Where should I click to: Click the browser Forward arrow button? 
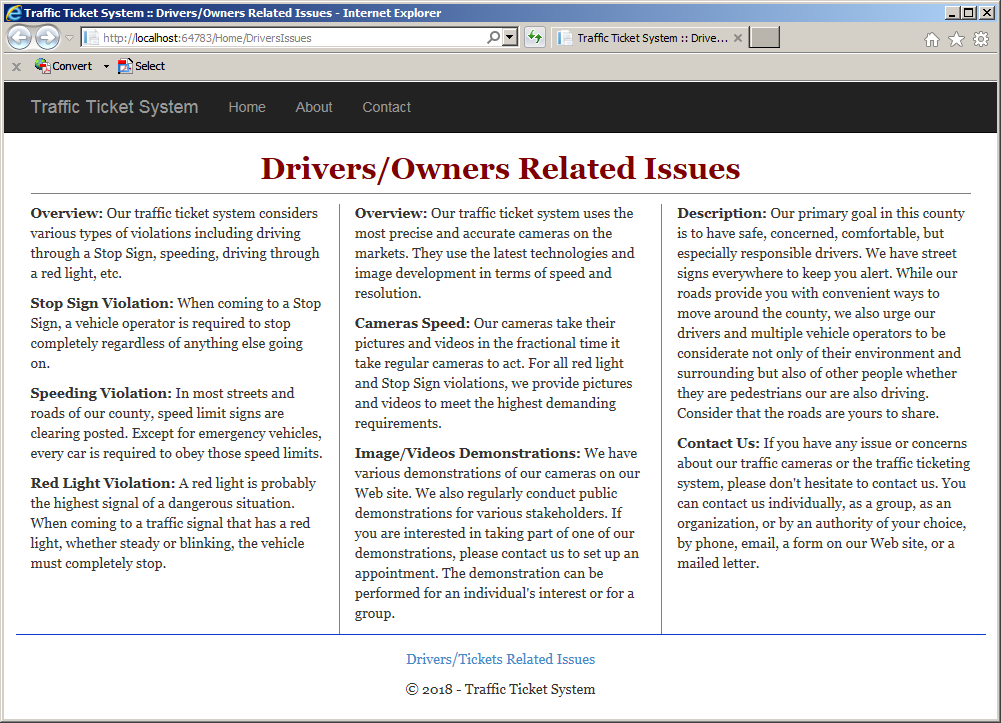pos(47,38)
